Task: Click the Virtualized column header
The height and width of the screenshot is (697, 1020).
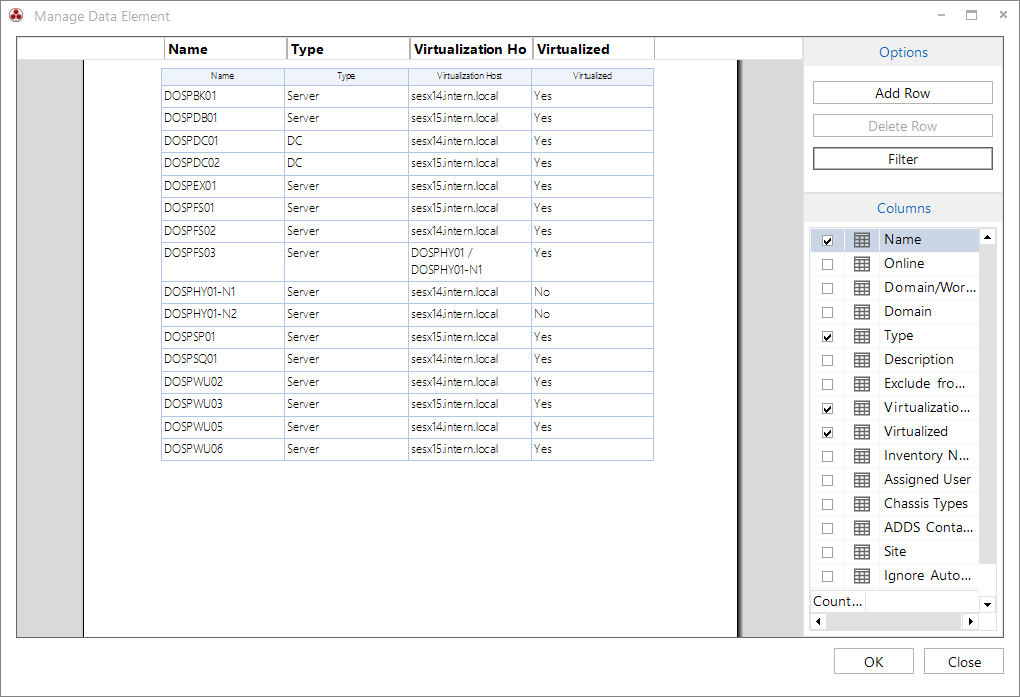Action: pos(594,49)
